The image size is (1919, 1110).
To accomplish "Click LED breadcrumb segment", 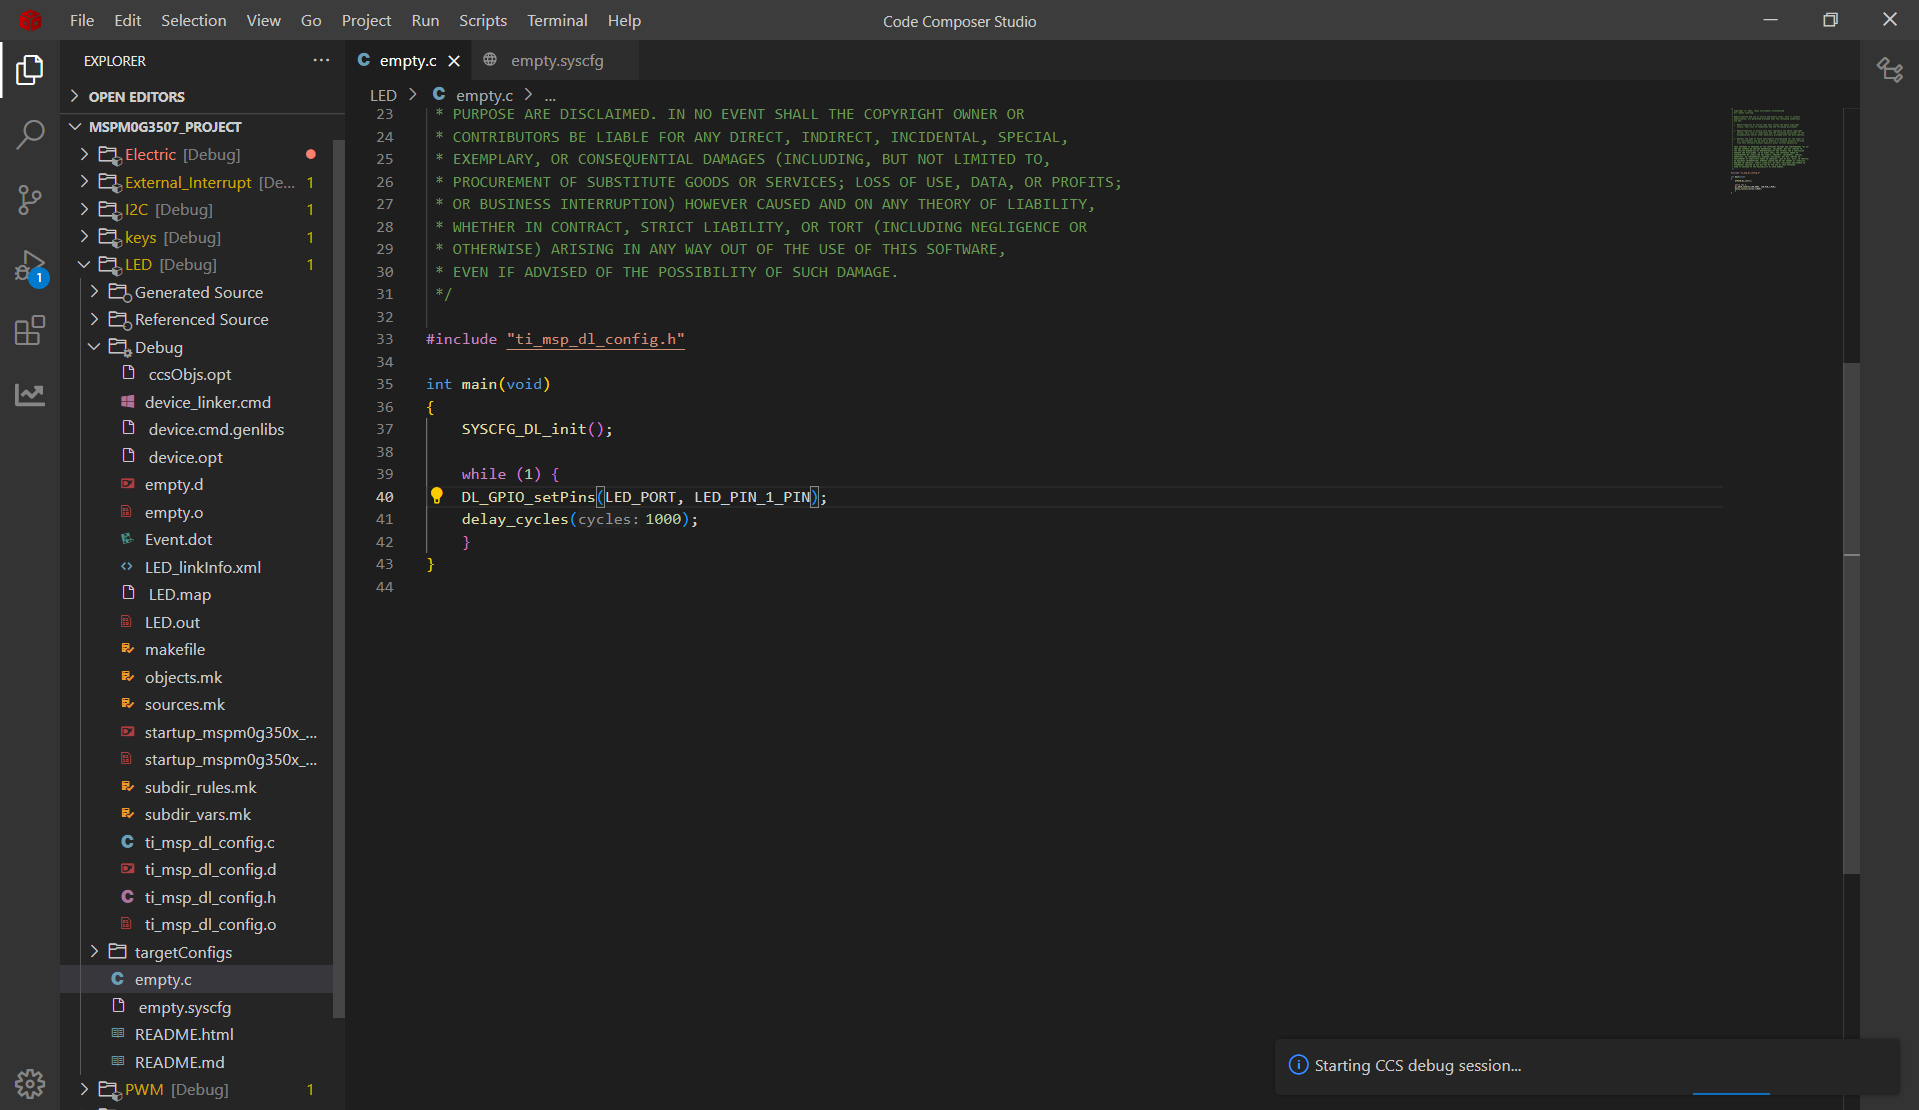I will [383, 95].
